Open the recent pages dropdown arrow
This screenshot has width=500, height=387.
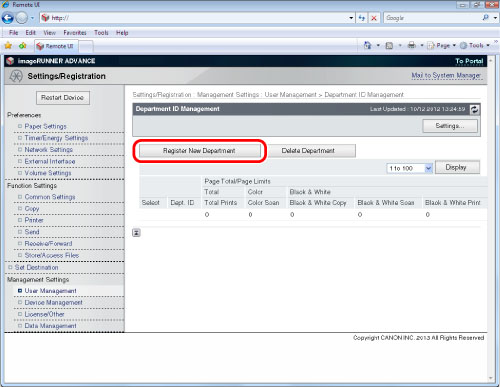tap(32, 18)
